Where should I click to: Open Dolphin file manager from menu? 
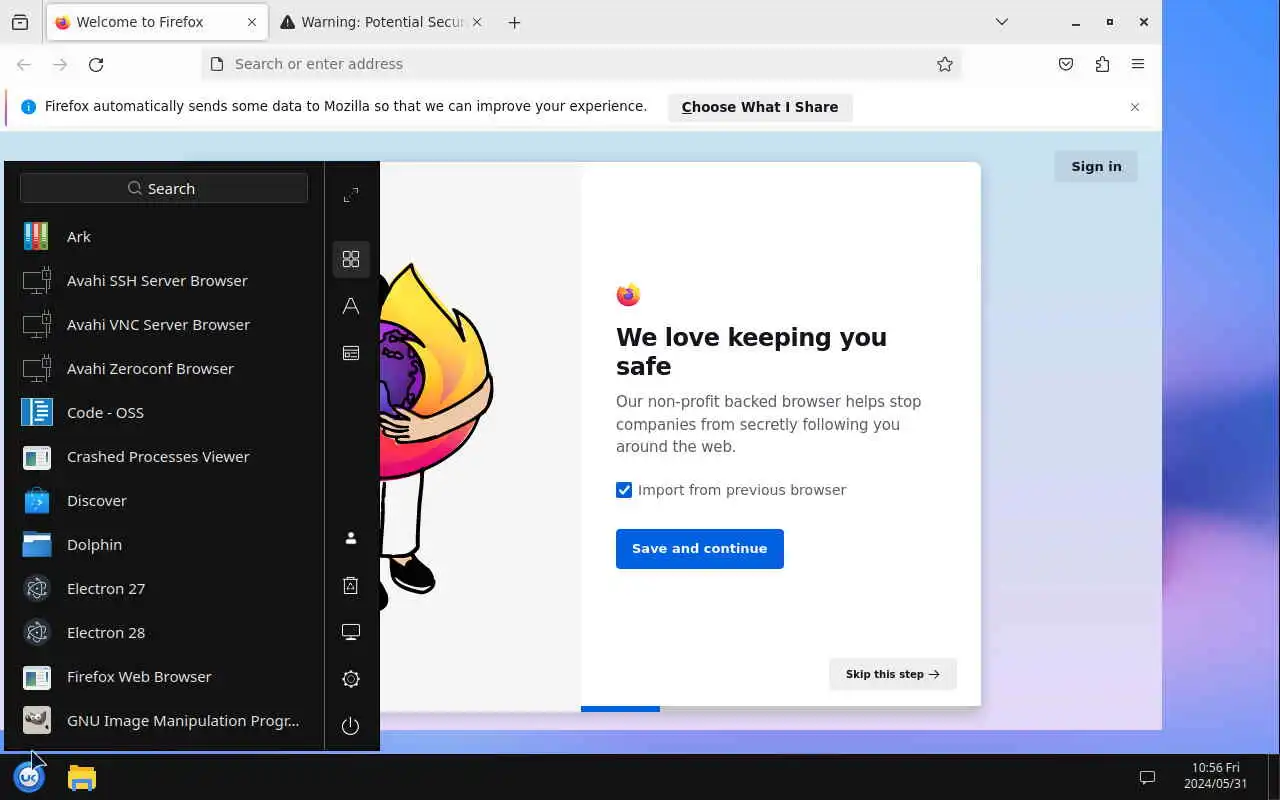pyautogui.click(x=164, y=545)
